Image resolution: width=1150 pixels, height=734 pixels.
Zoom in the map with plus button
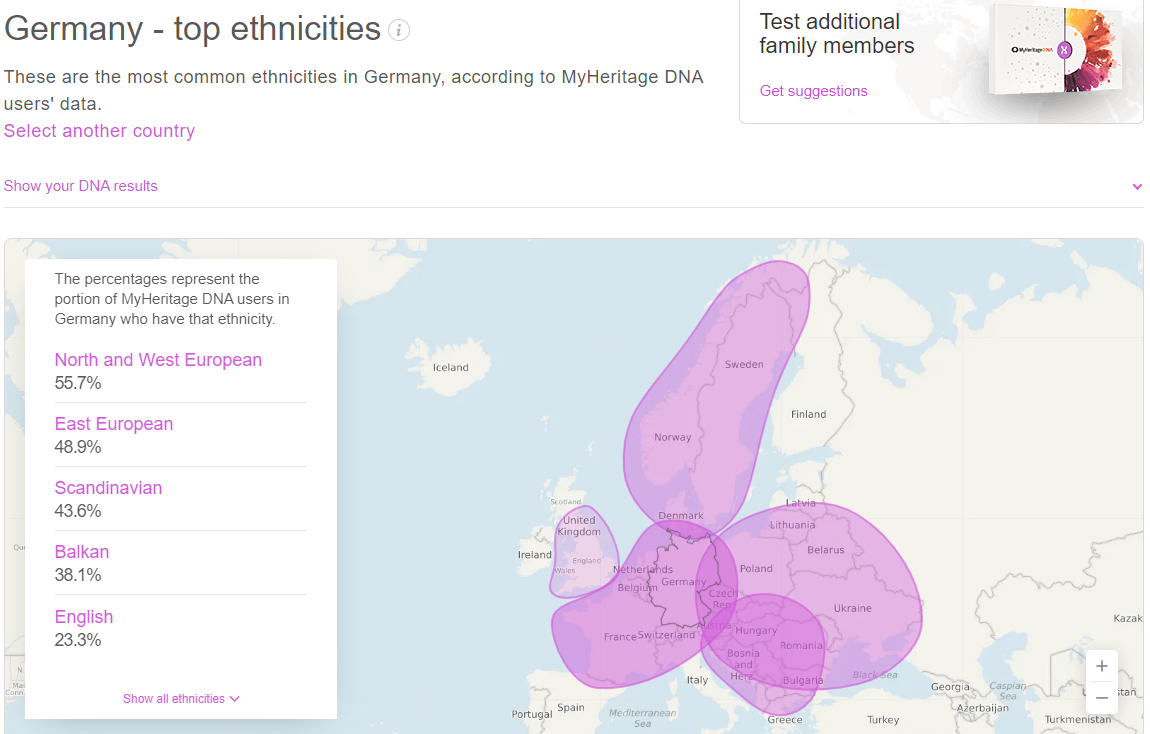(x=1101, y=666)
